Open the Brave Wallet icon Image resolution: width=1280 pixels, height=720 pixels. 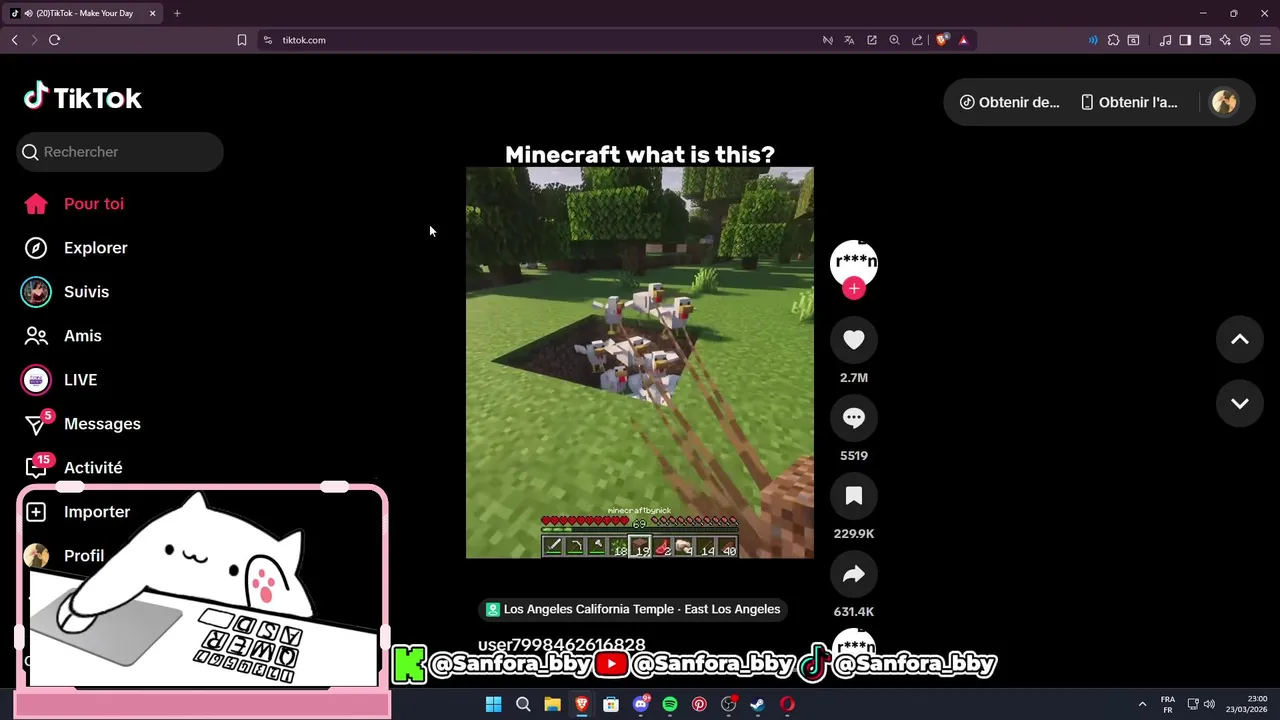(x=1205, y=40)
